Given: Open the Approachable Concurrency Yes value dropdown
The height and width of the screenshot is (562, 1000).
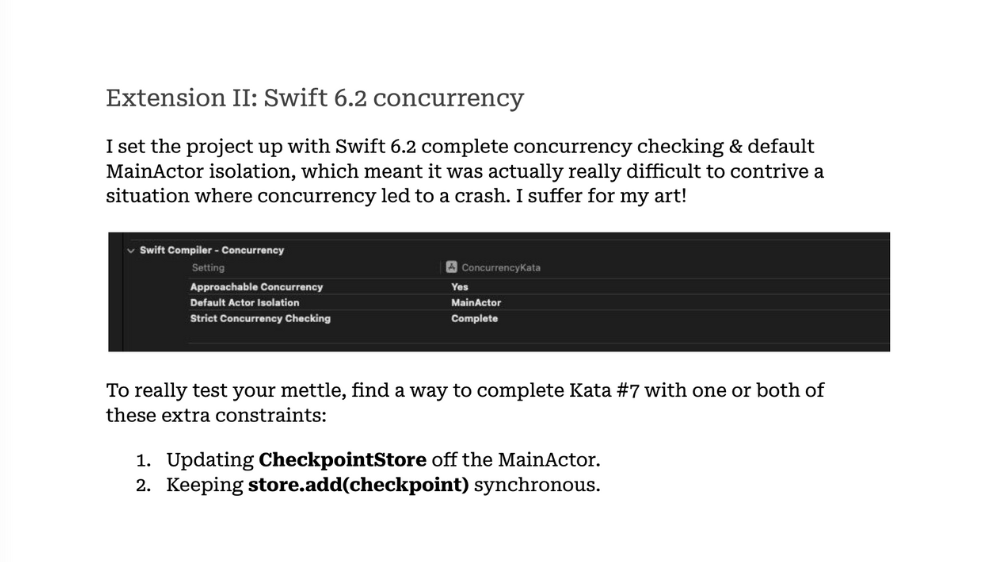Looking at the screenshot, I should (x=460, y=287).
